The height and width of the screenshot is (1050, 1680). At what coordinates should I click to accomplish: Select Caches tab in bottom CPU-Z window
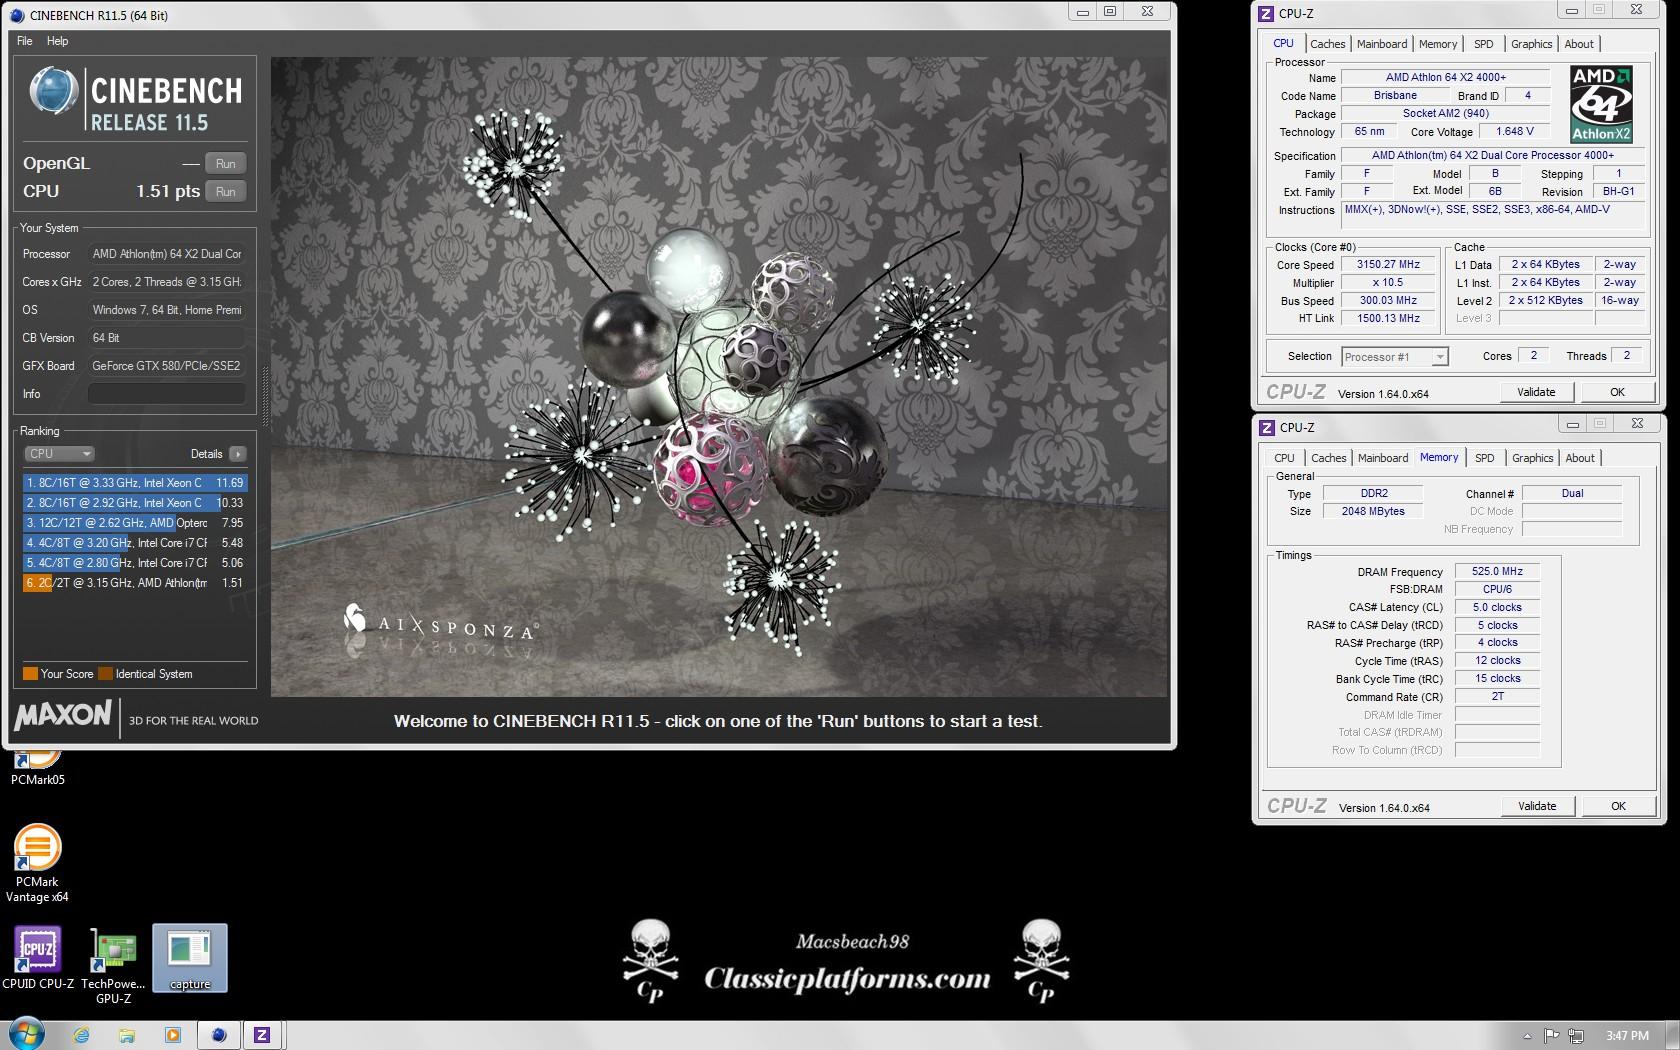pos(1328,458)
